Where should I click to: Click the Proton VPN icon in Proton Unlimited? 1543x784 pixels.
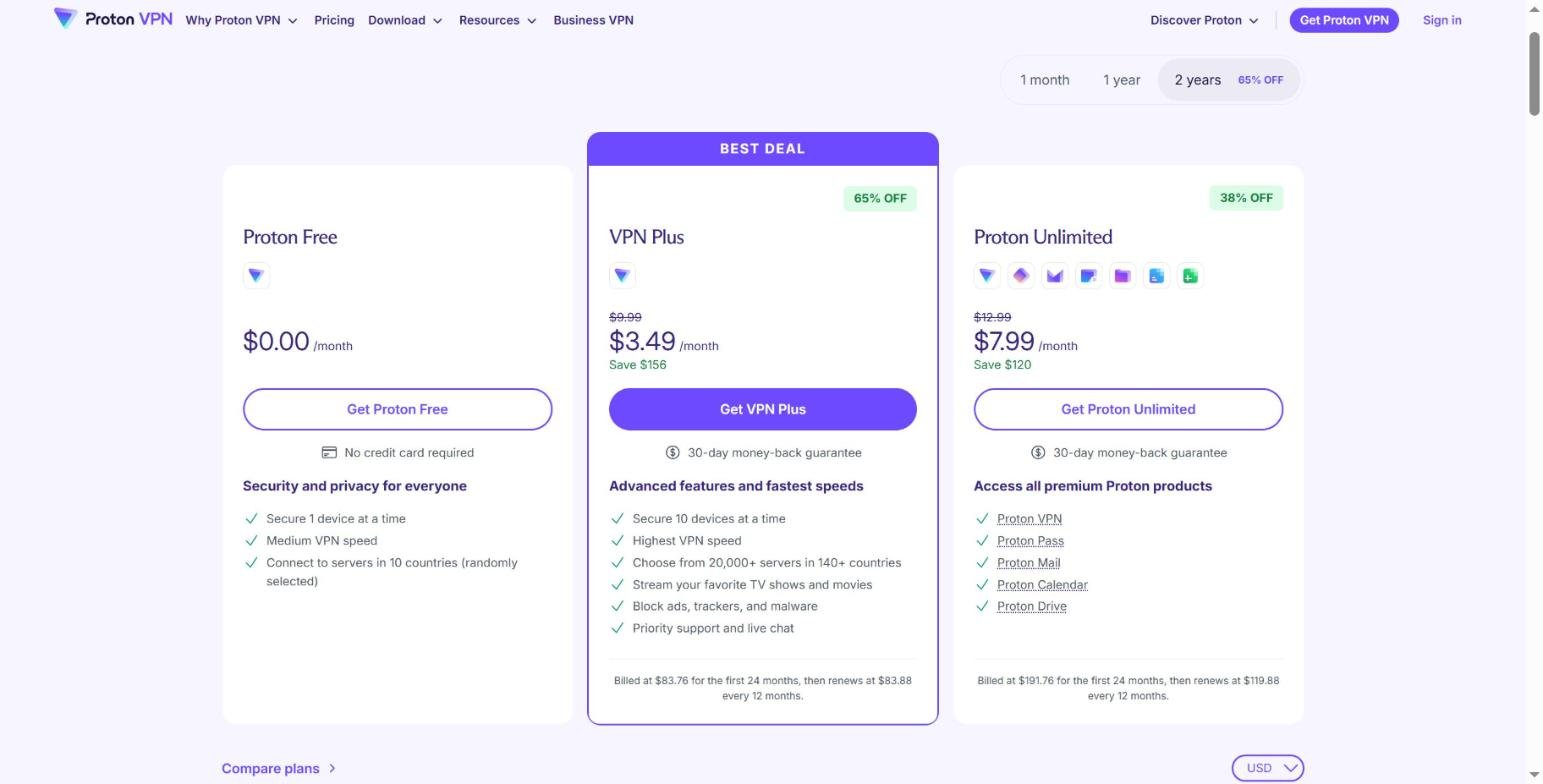point(987,276)
